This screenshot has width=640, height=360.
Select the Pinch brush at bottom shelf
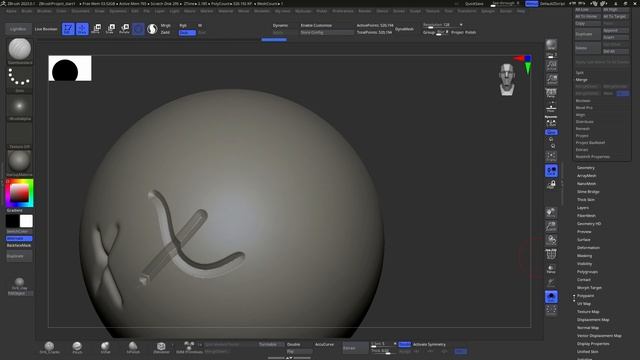(x=77, y=348)
